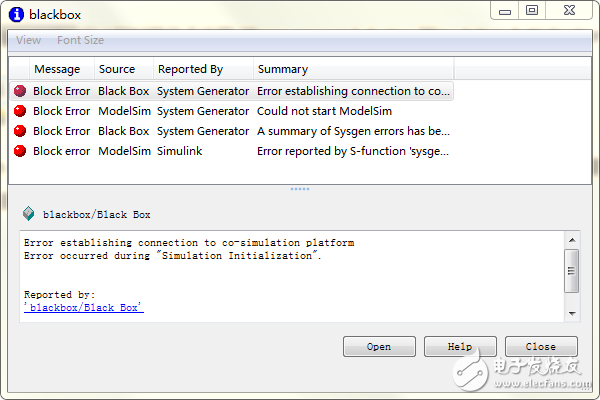Click red error icon for ModelSim System Generator row
The image size is (600, 400).
point(20,111)
